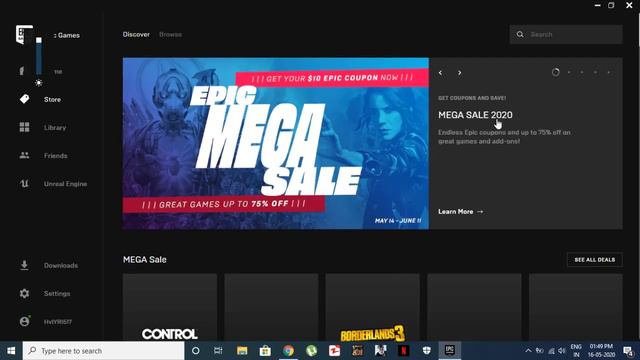Advance to the next featured banner slide
640x360 pixels.
tap(460, 73)
